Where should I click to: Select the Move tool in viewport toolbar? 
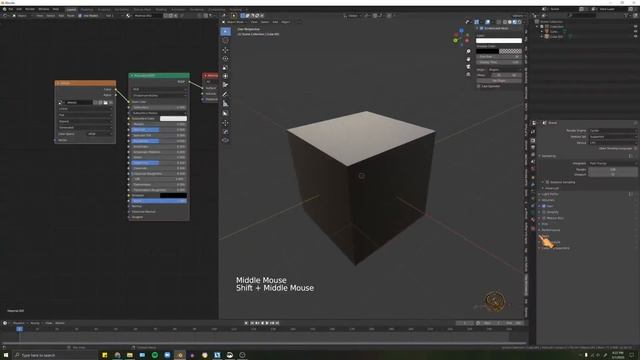(x=225, y=50)
